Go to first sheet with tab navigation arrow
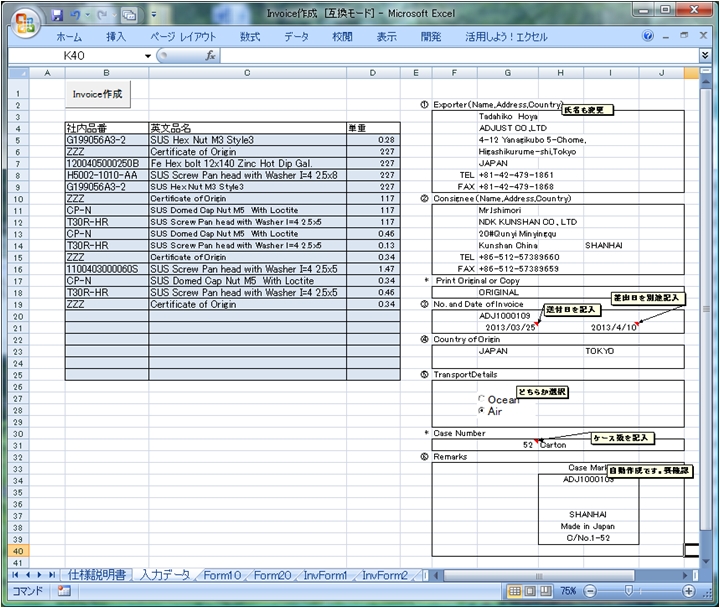Image resolution: width=720 pixels, height=608 pixels. pyautogui.click(x=15, y=575)
